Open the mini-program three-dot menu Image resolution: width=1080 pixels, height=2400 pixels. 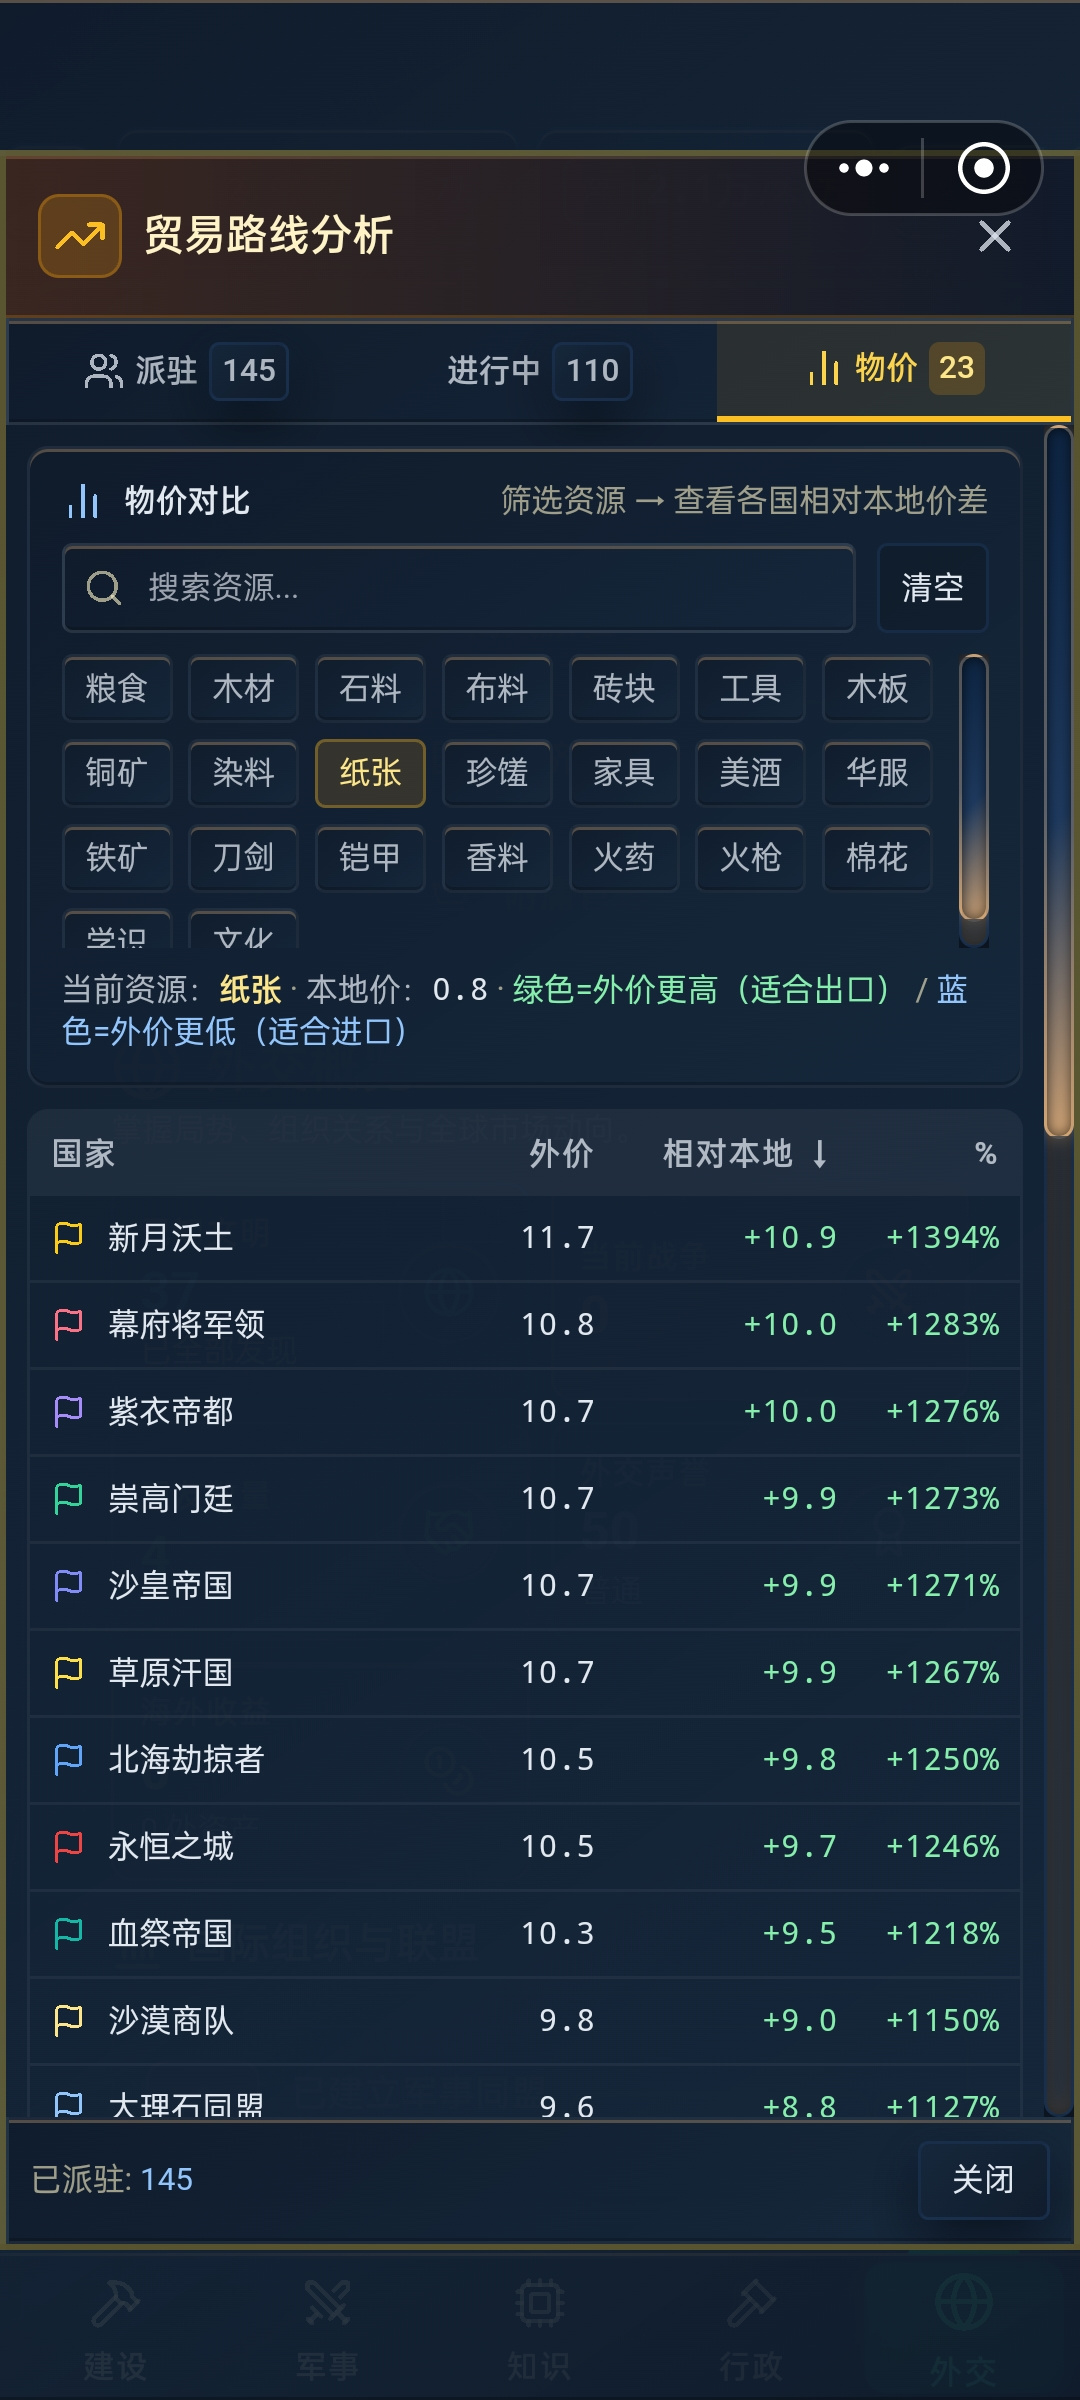864,168
